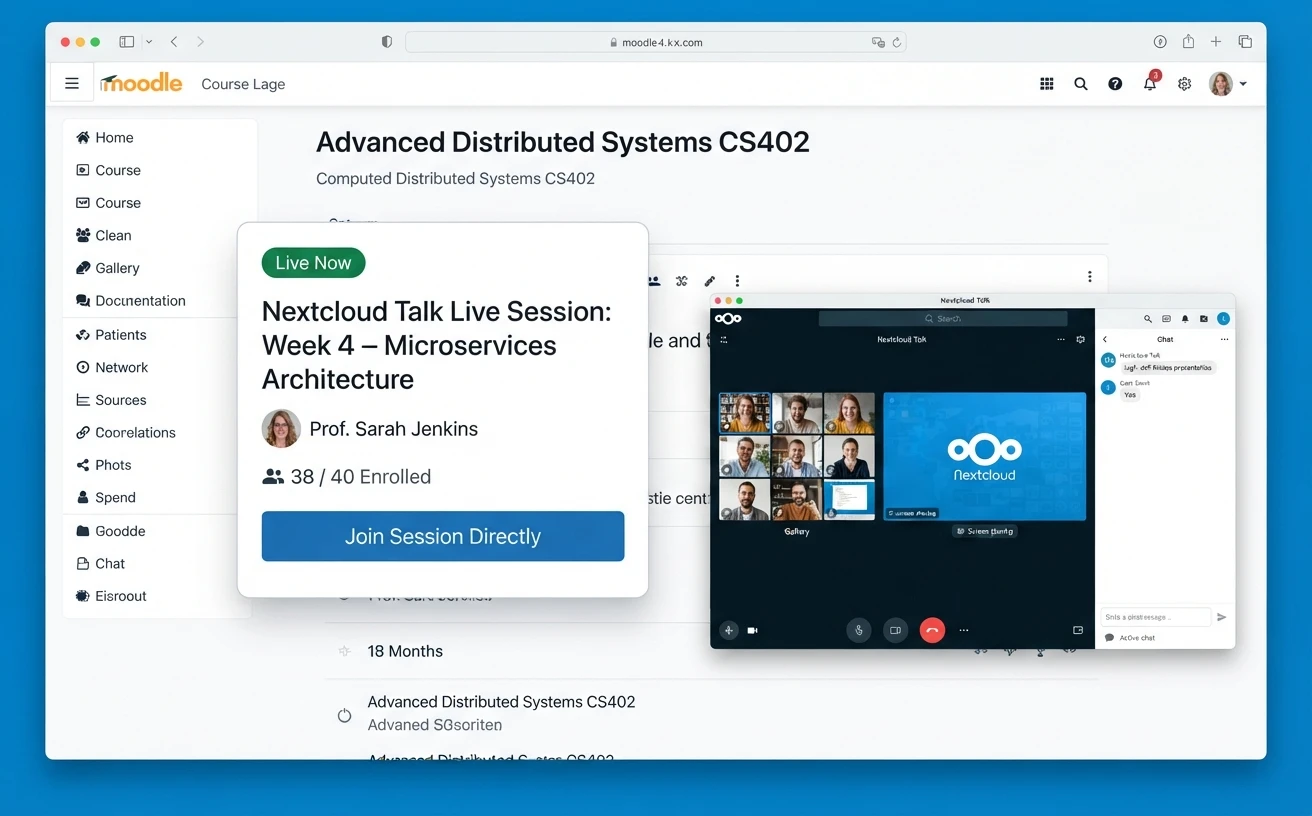Open the hamburger navigation menu in Moodle
This screenshot has width=1312, height=816.
[72, 83]
